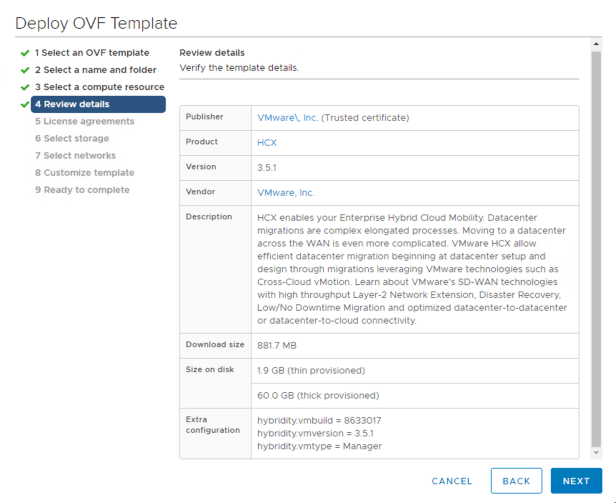Click the BACK button

click(x=516, y=481)
